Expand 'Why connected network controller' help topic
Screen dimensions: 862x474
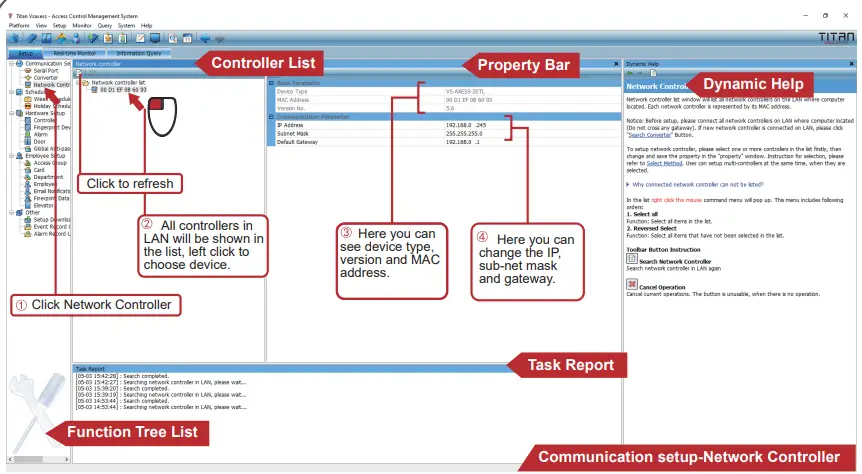click(x=628, y=184)
